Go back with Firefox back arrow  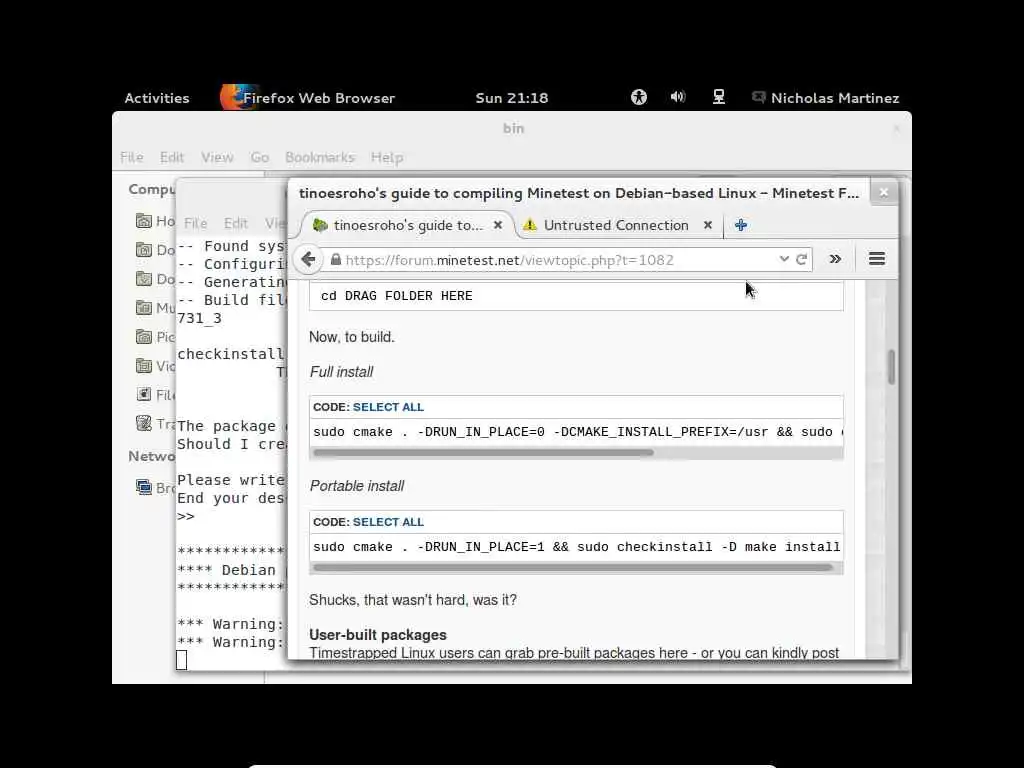click(308, 259)
